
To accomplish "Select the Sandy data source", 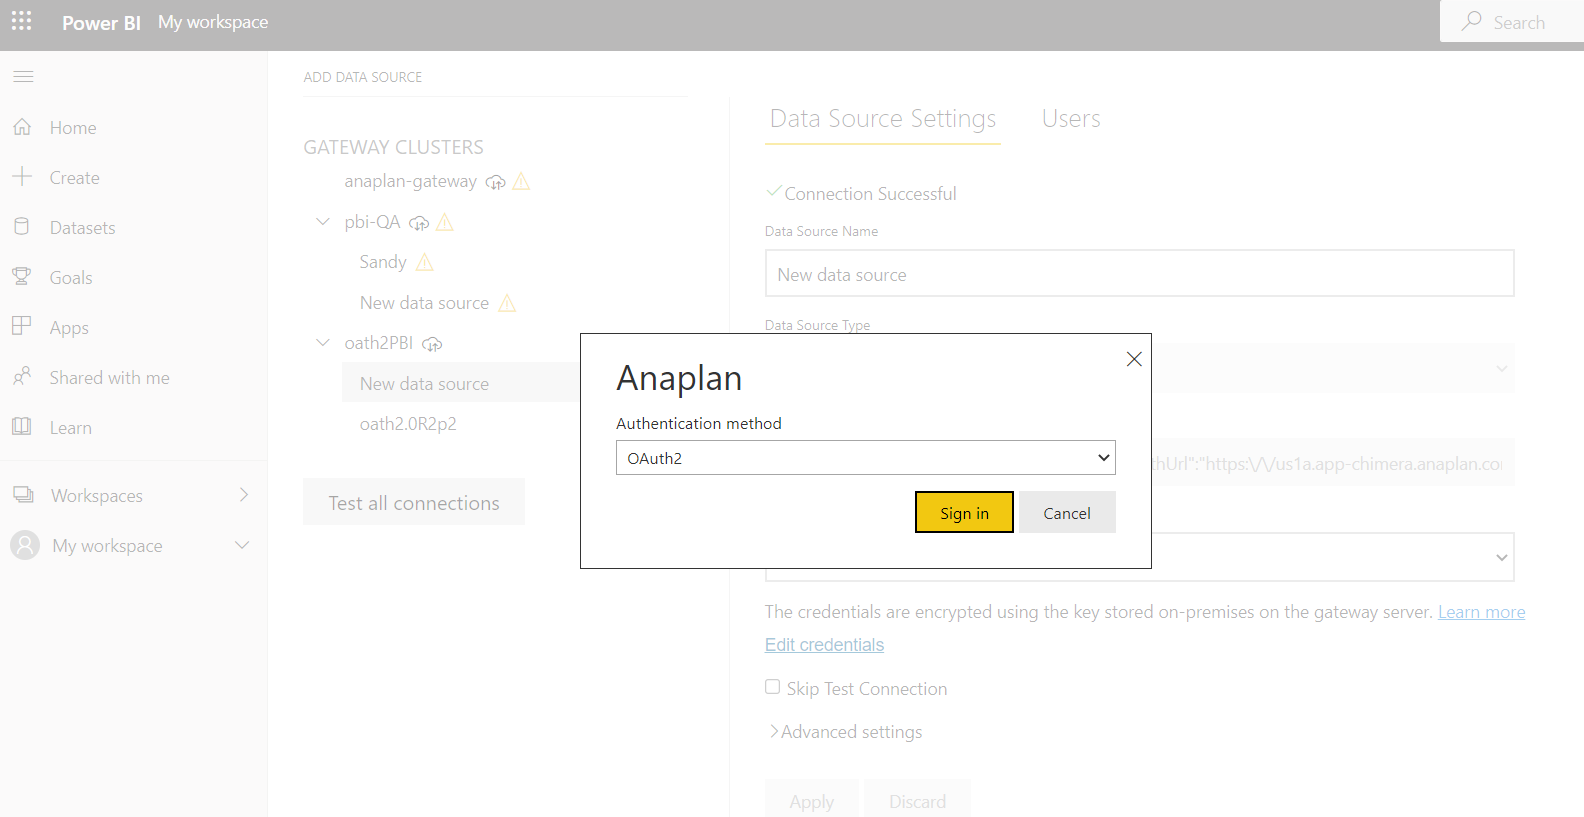I will [383, 262].
